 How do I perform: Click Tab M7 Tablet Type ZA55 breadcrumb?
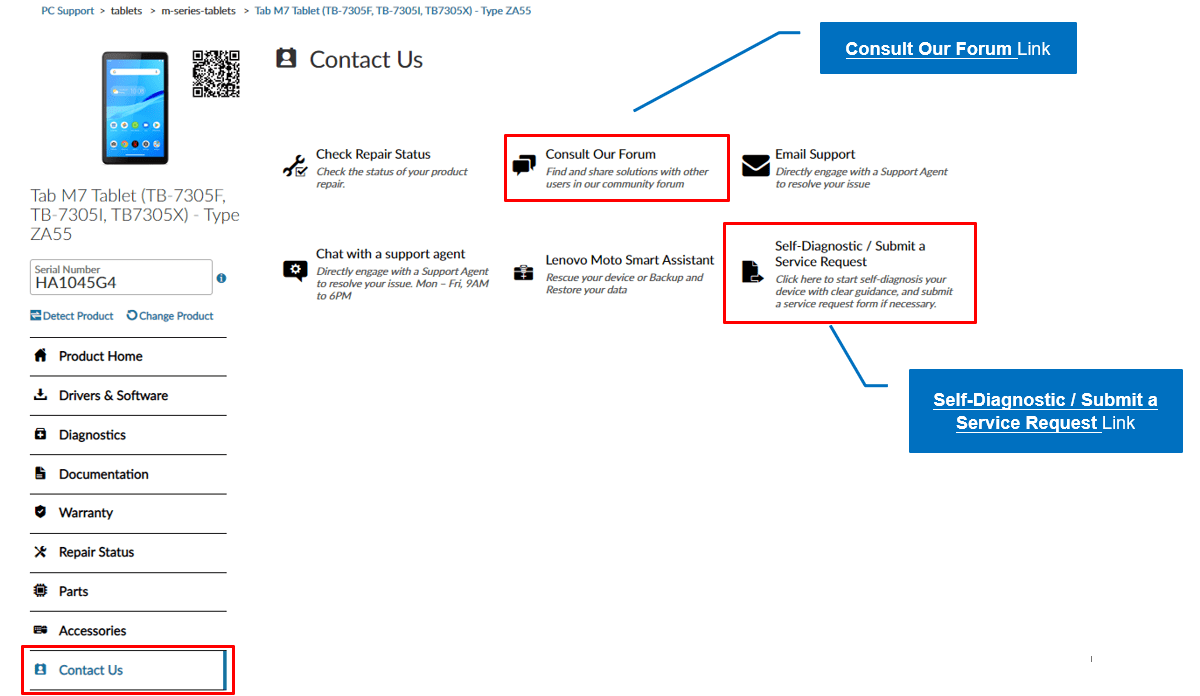pos(393,11)
